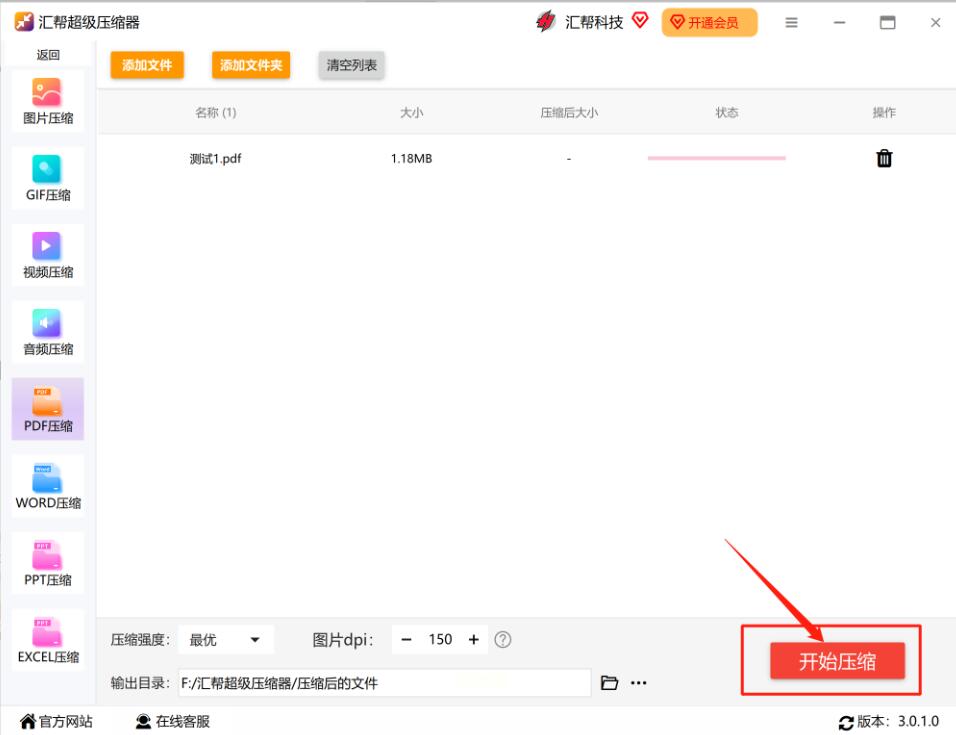956x735 pixels.
Task: Go back via 返回
Action: pyautogui.click(x=48, y=55)
